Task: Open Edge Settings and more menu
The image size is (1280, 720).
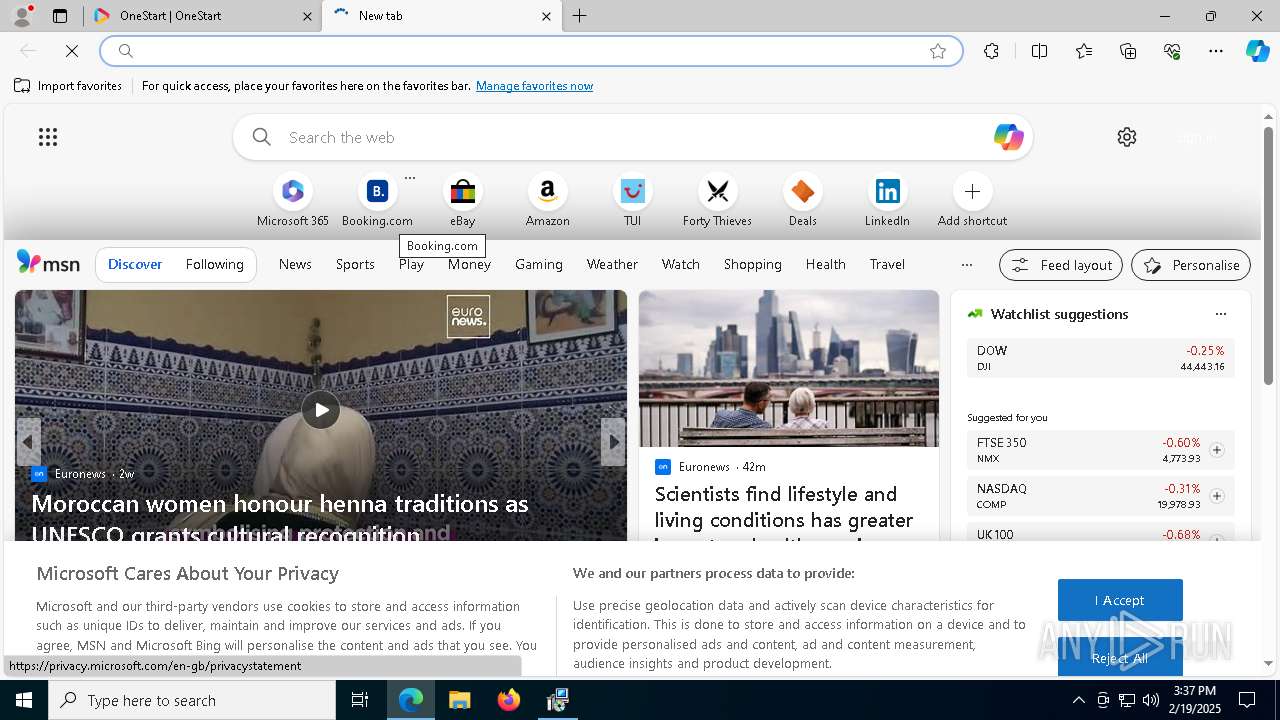Action: pos(1216,51)
